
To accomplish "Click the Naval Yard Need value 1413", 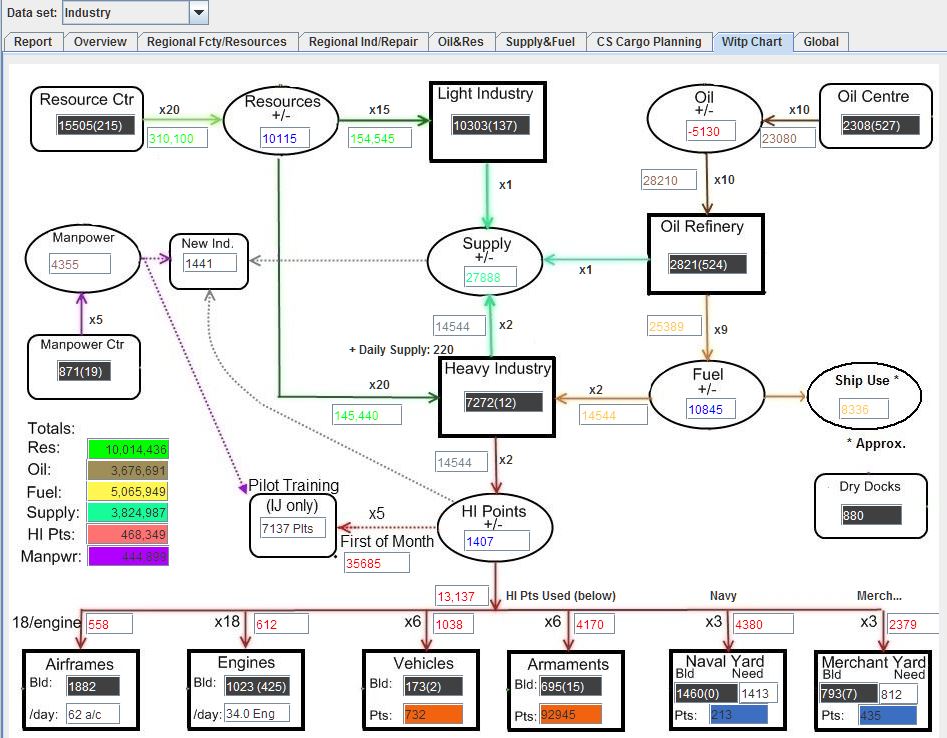I will coord(759,693).
